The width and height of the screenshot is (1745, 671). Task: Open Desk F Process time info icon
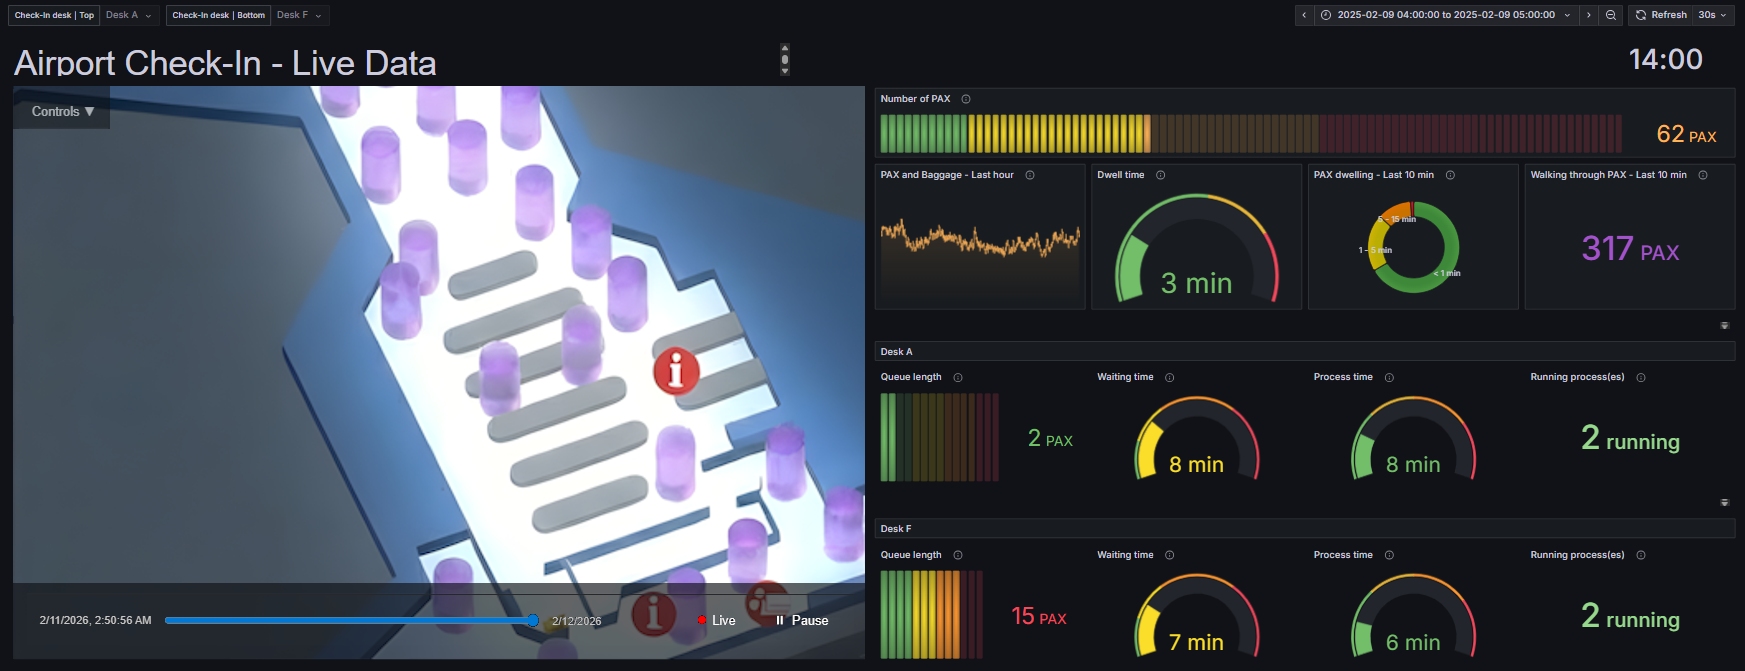click(1389, 555)
